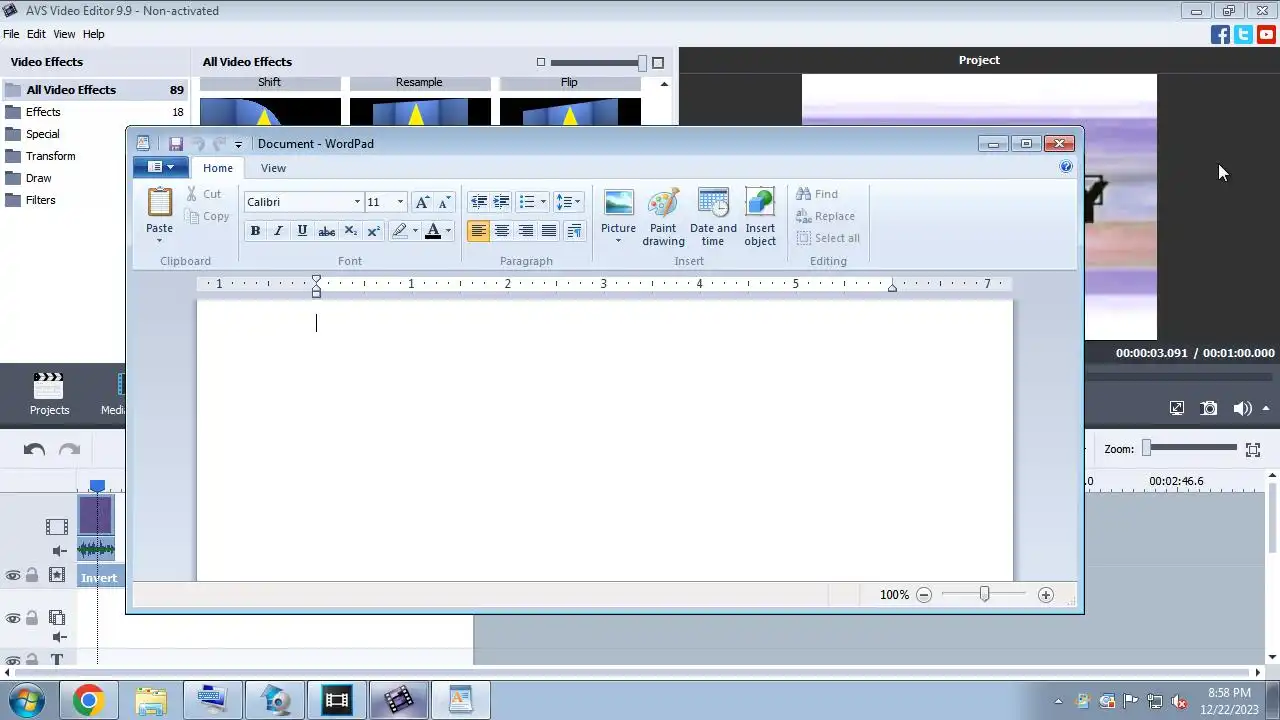Open WordPad Help
Screen dimensions: 1280x720
tap(1066, 167)
